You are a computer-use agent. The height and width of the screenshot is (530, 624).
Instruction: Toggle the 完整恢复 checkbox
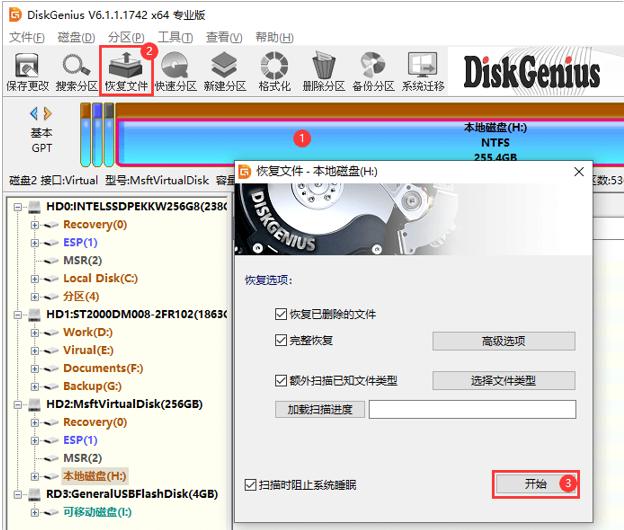[281, 341]
